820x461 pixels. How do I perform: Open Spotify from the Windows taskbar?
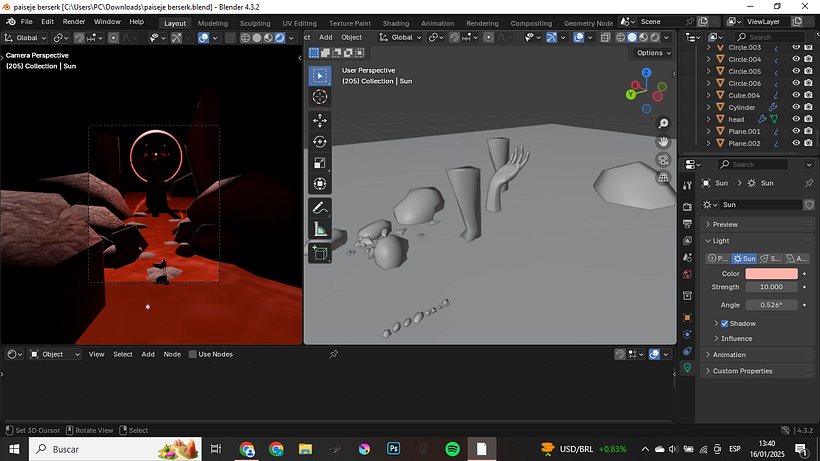[x=451, y=449]
